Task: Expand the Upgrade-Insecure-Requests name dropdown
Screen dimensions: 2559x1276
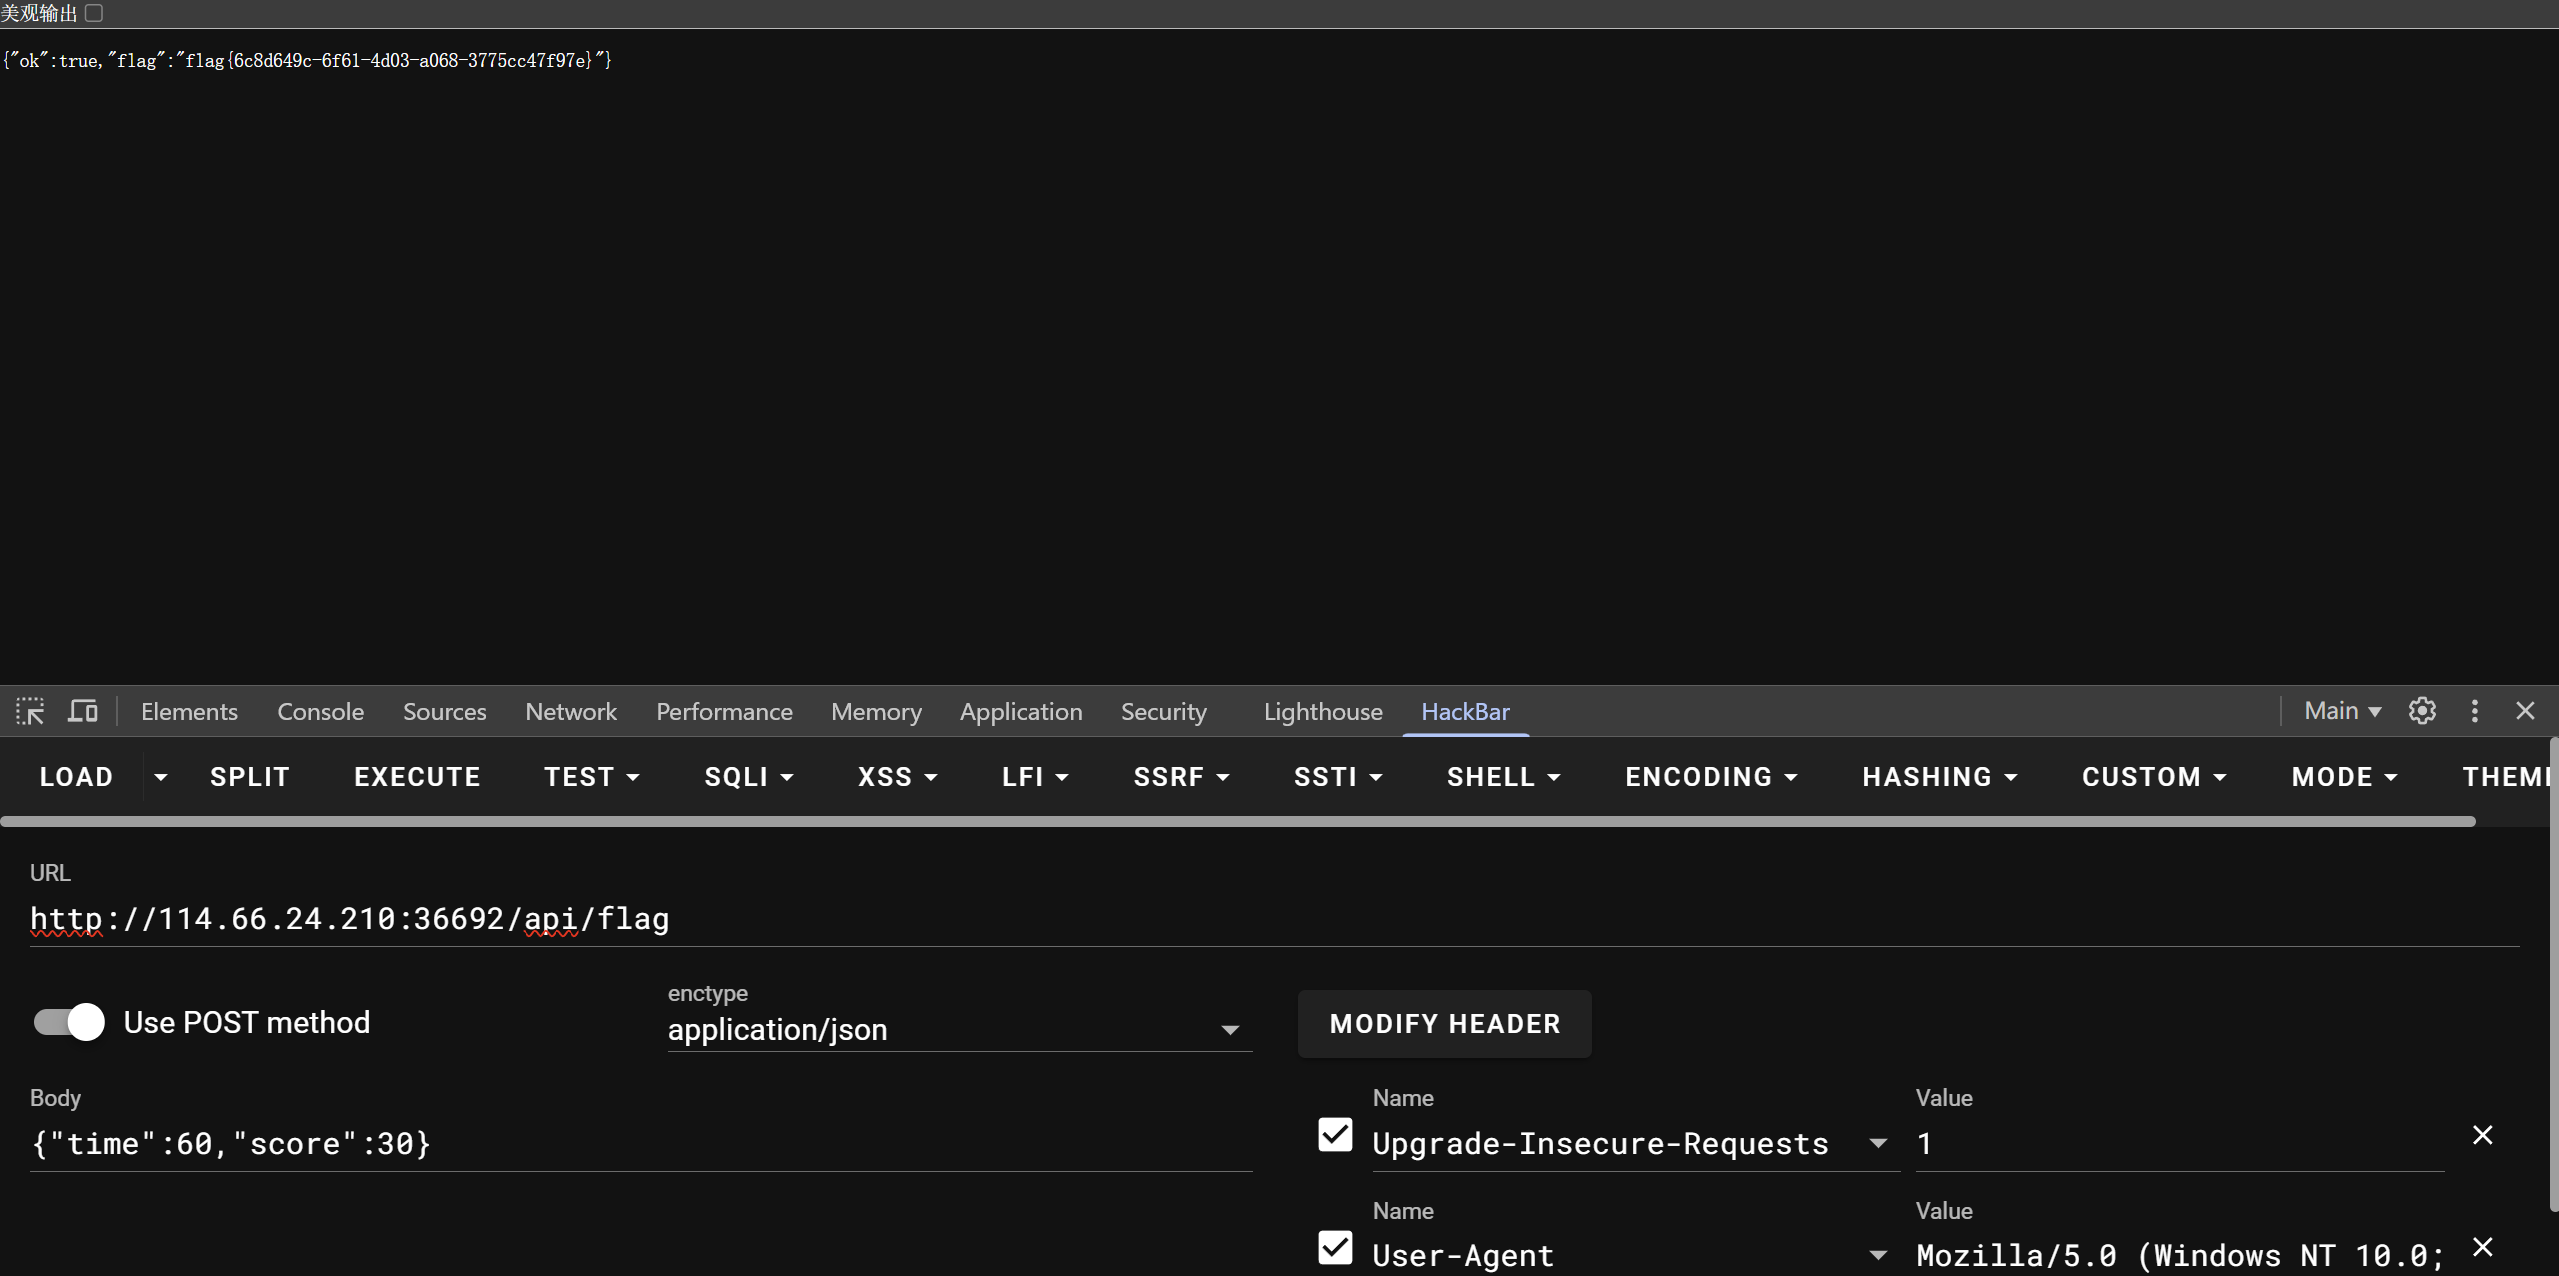Action: pos(1878,1143)
